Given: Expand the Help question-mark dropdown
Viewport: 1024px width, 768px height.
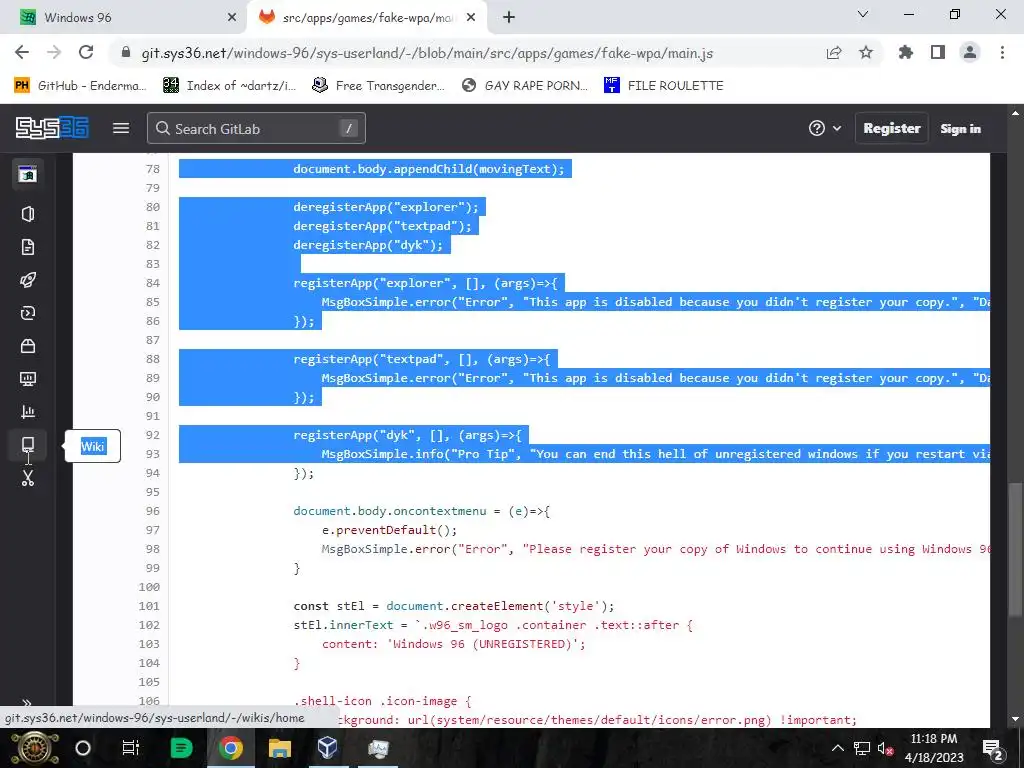Looking at the screenshot, I should coord(825,128).
